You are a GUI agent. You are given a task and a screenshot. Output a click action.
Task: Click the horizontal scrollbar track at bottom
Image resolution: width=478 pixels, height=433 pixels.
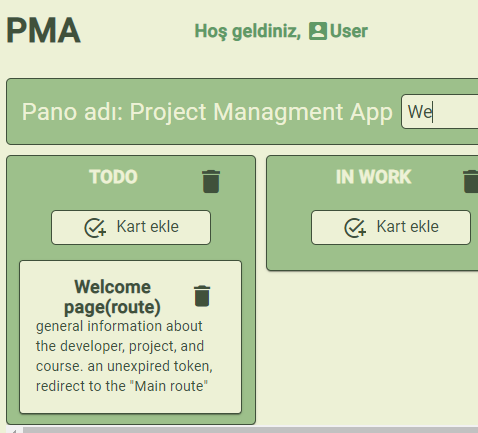[x=250, y=430]
